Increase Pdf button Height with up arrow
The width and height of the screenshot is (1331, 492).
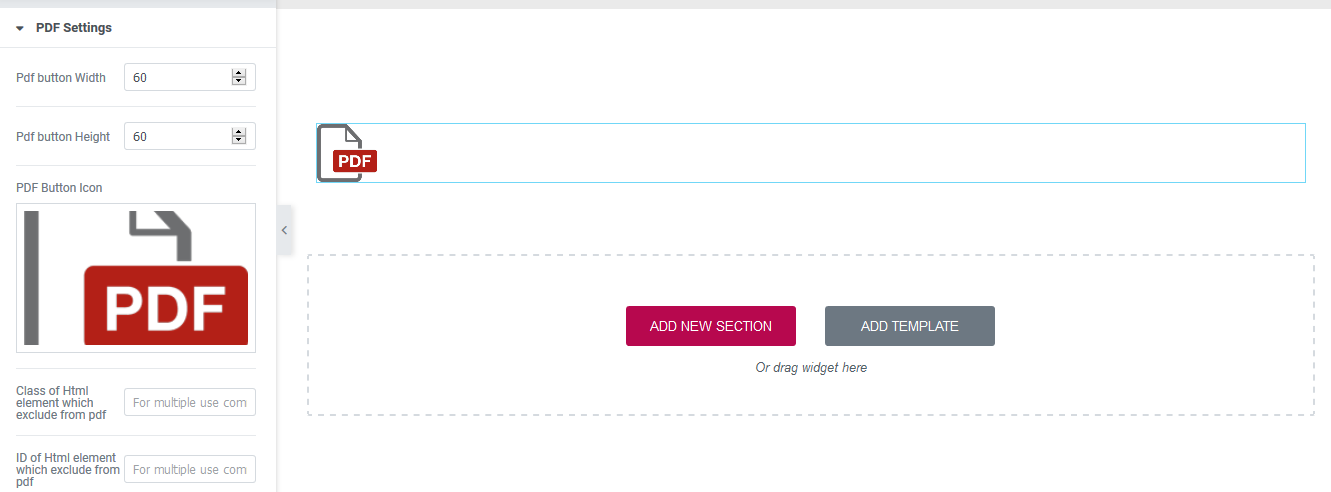(239, 132)
